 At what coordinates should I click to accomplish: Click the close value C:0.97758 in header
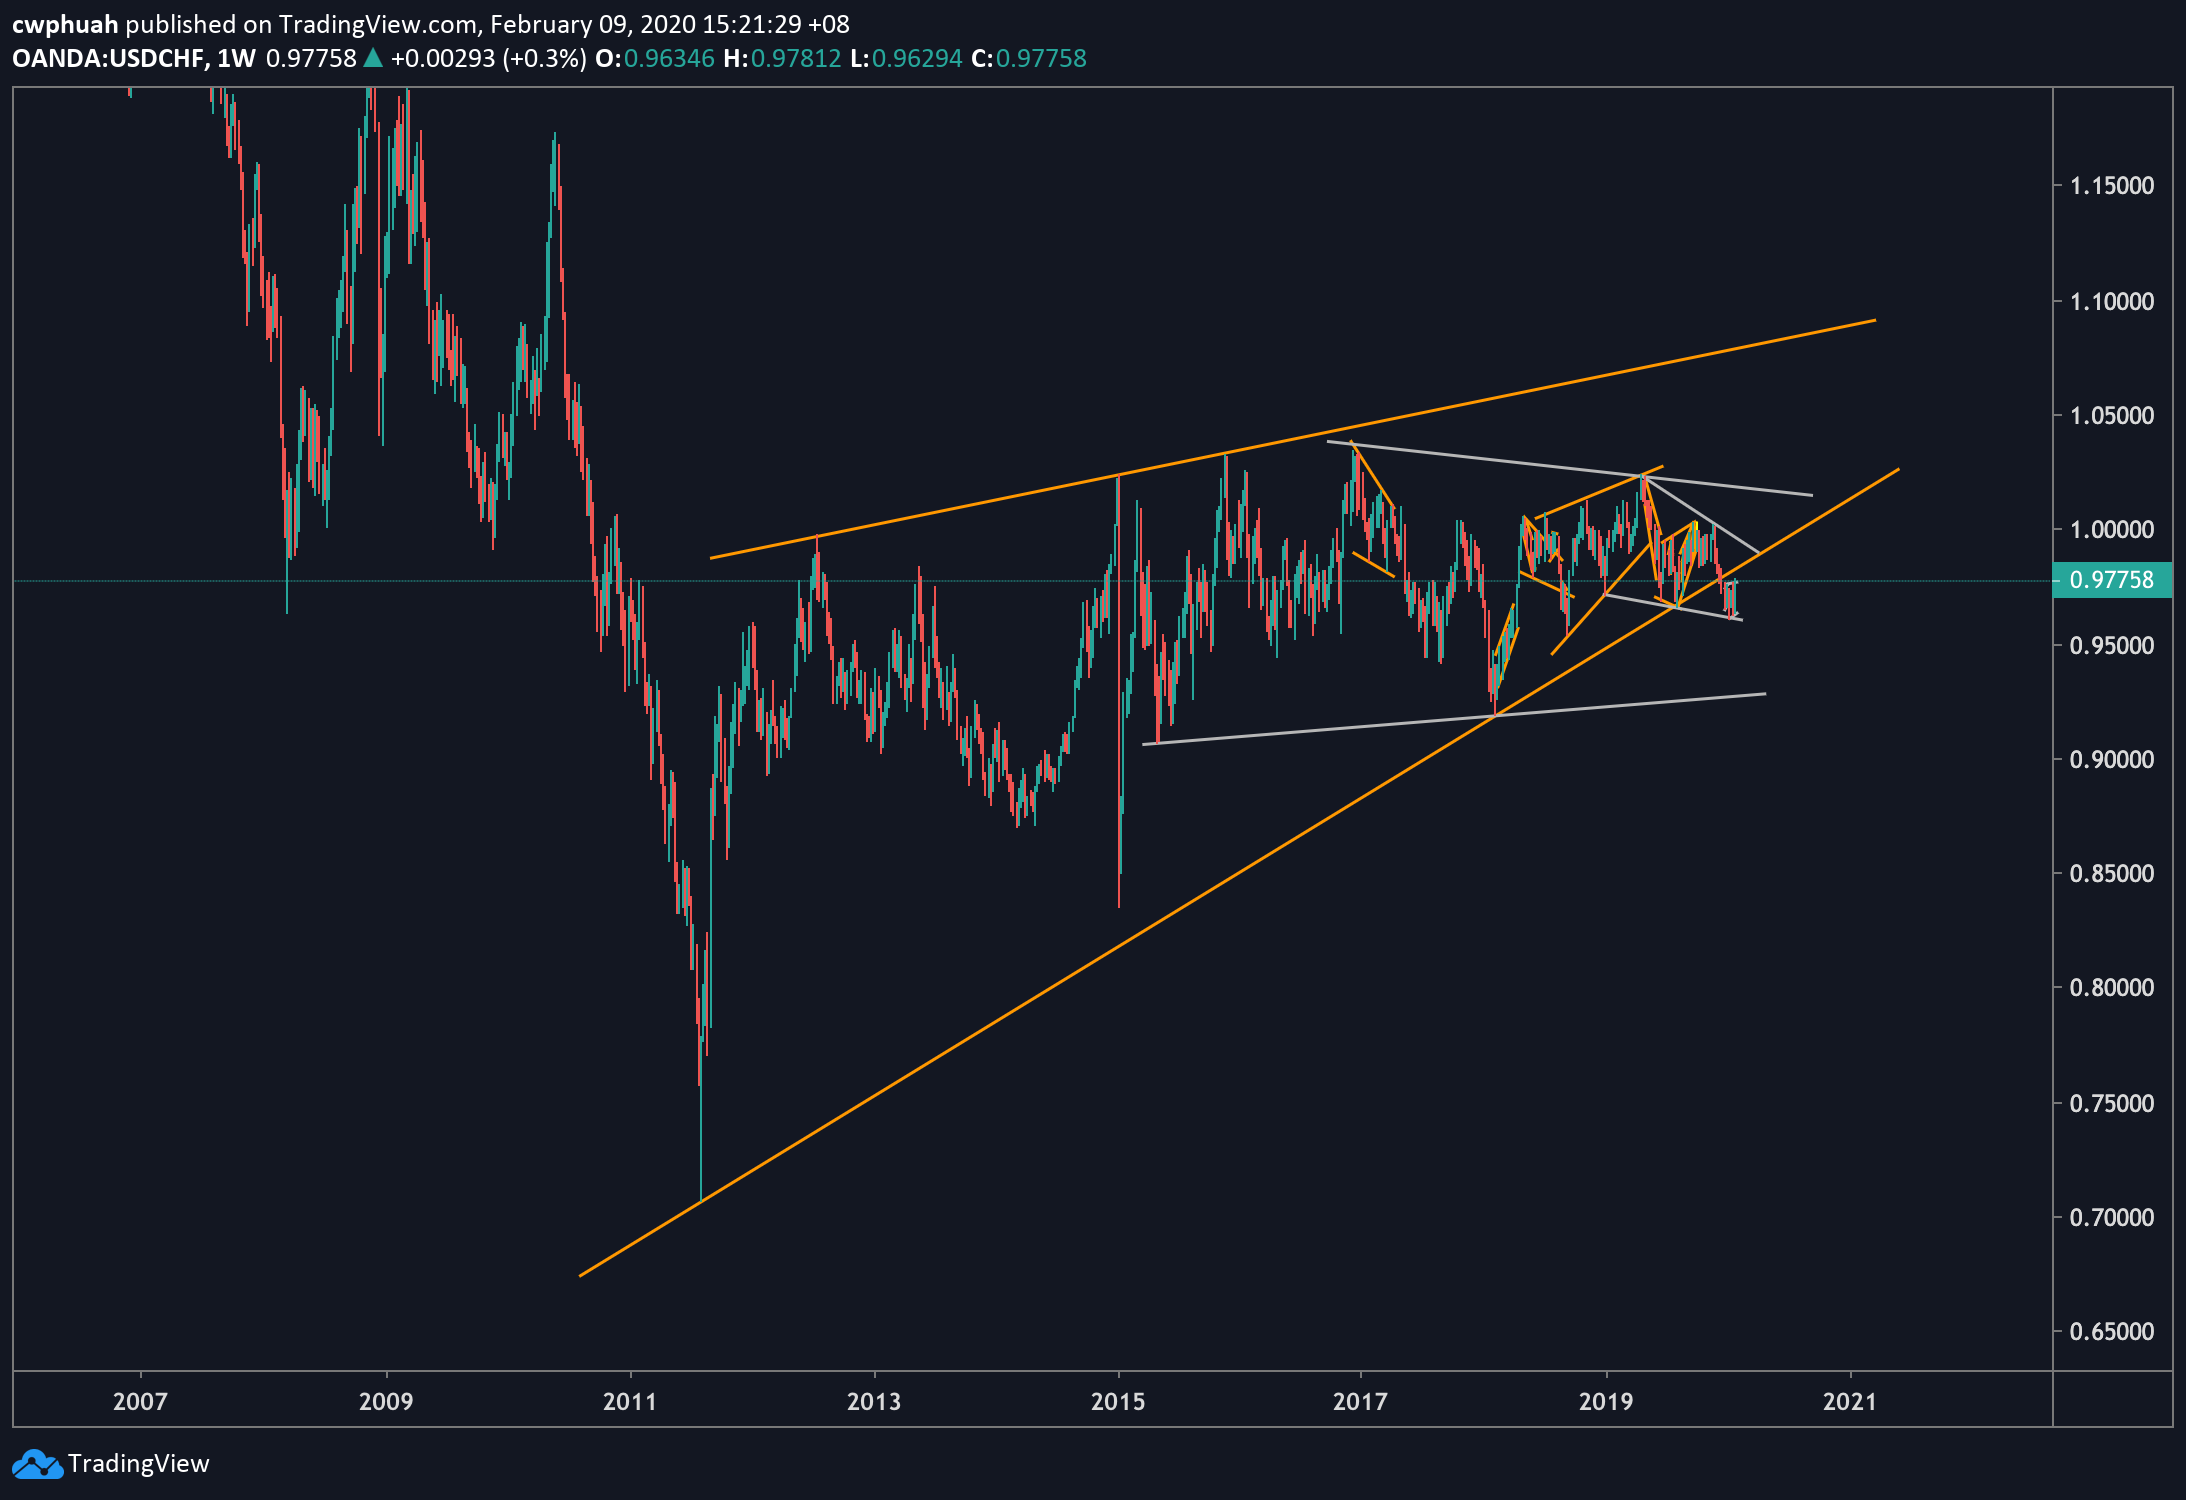1029,58
